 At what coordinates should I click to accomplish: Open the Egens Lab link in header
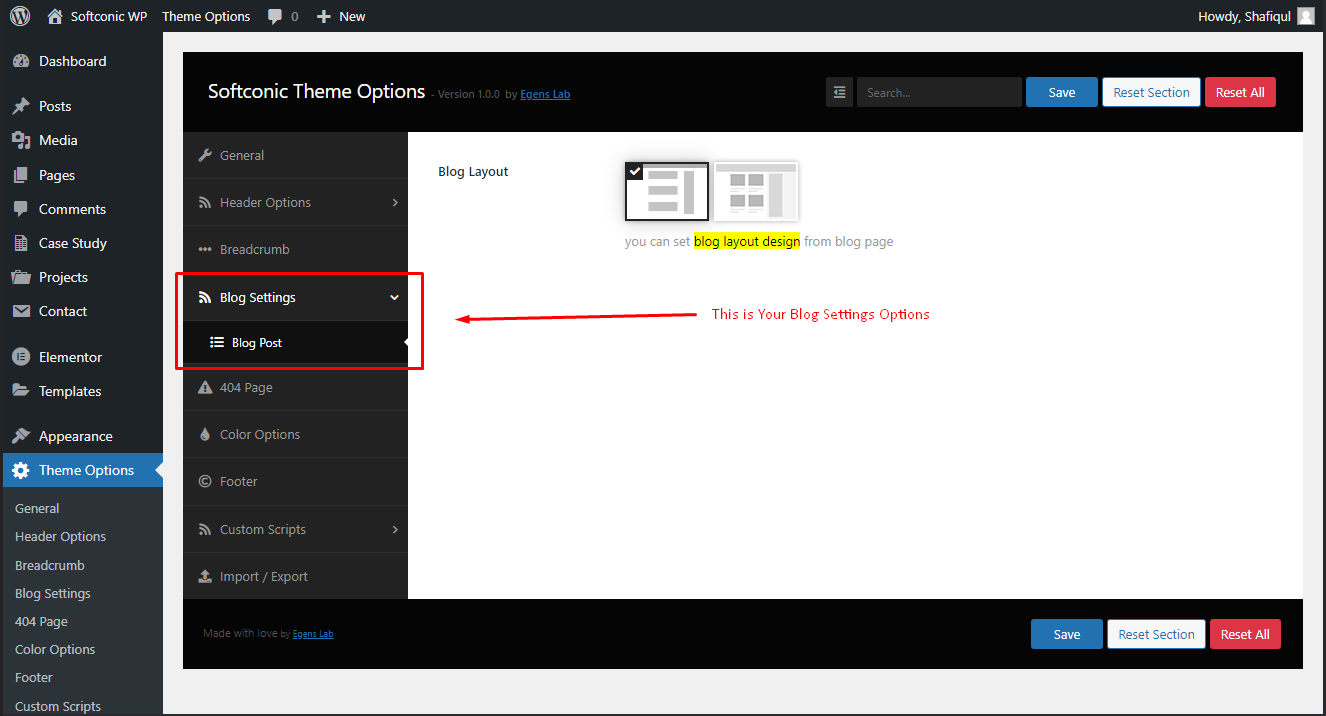click(545, 94)
